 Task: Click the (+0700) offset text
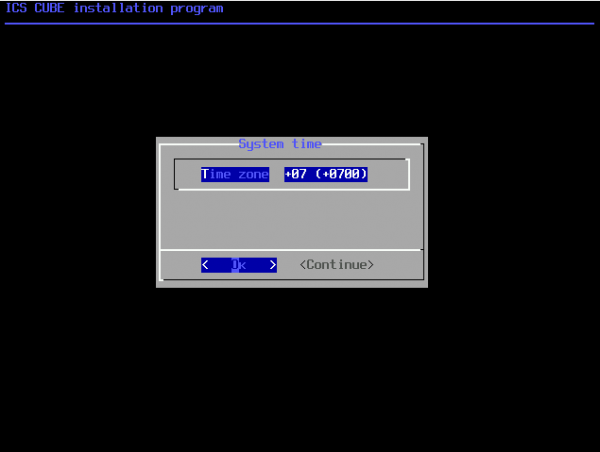click(x=341, y=174)
